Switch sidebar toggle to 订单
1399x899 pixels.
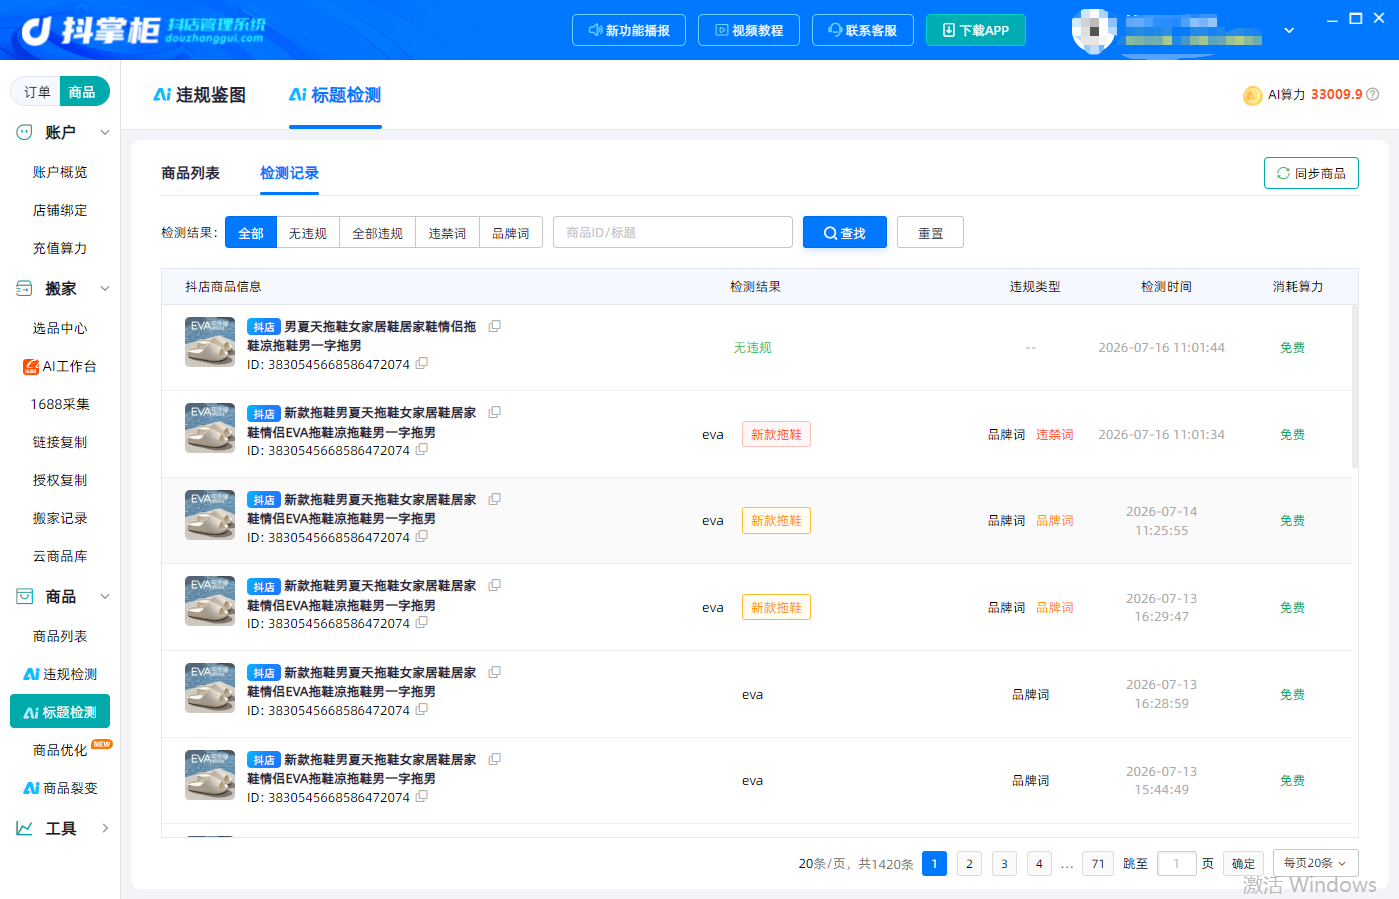pos(37,91)
